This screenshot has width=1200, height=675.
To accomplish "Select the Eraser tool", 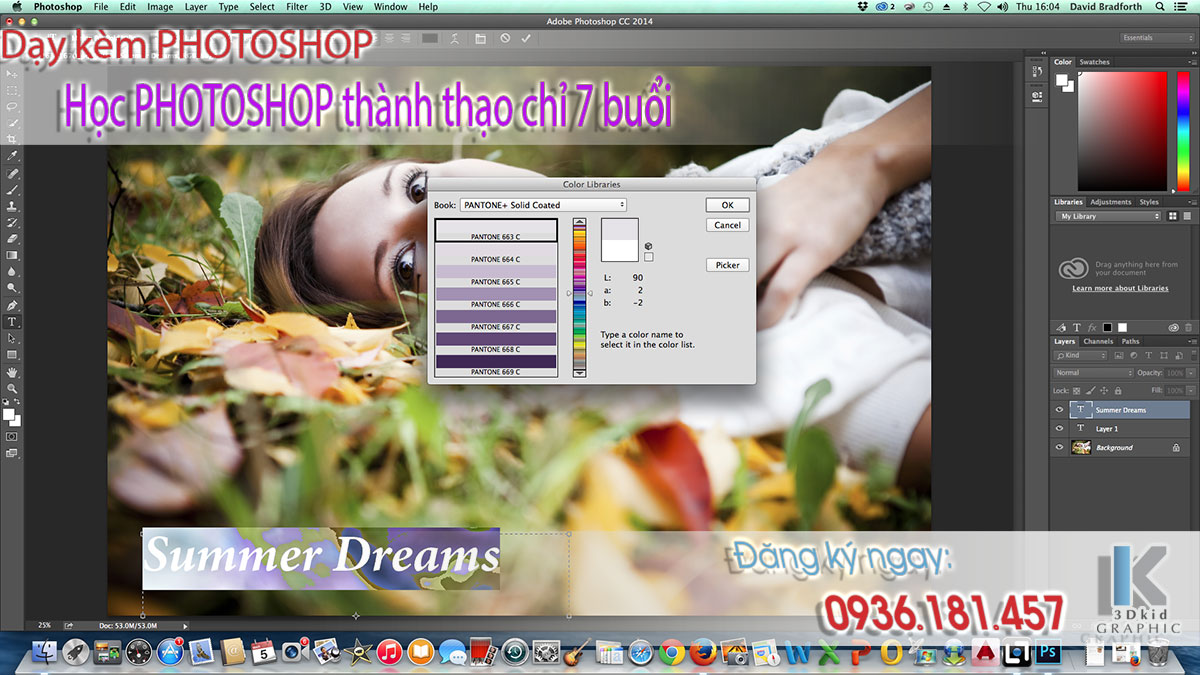I will 12,239.
